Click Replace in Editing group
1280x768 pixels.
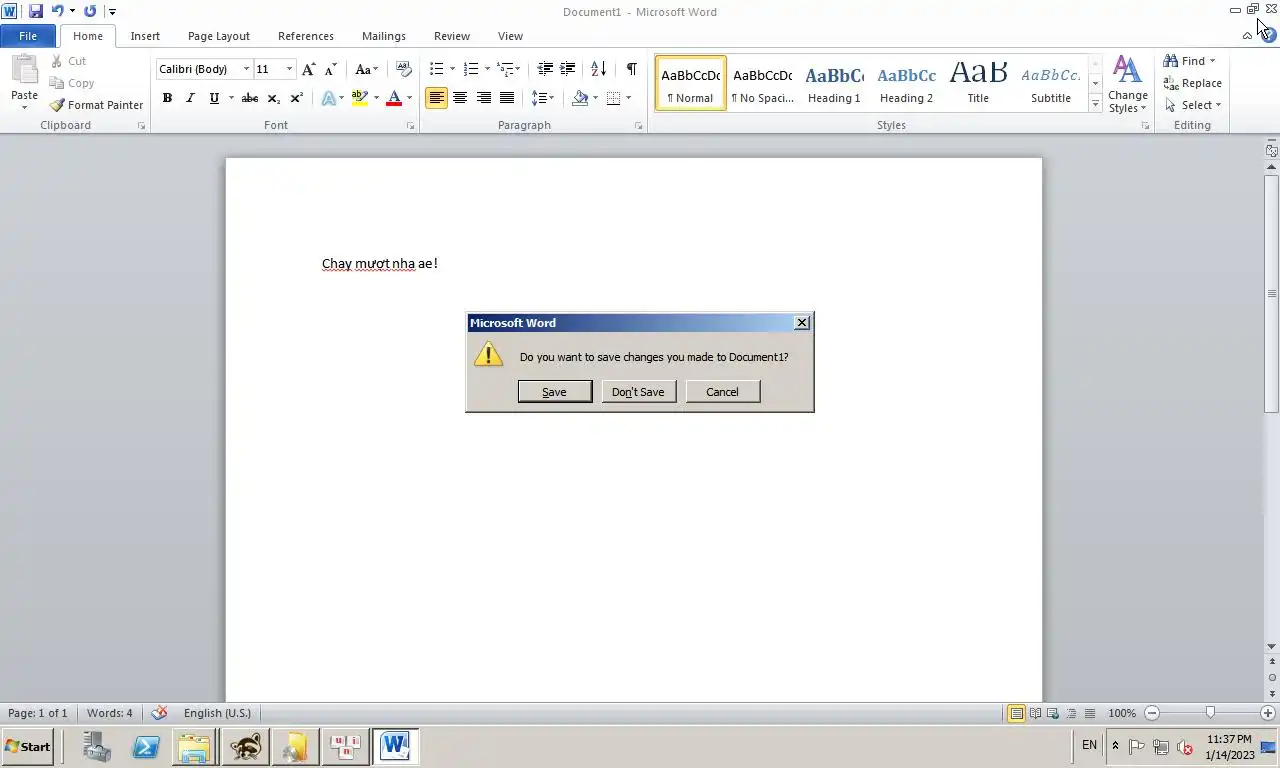tap(1193, 83)
